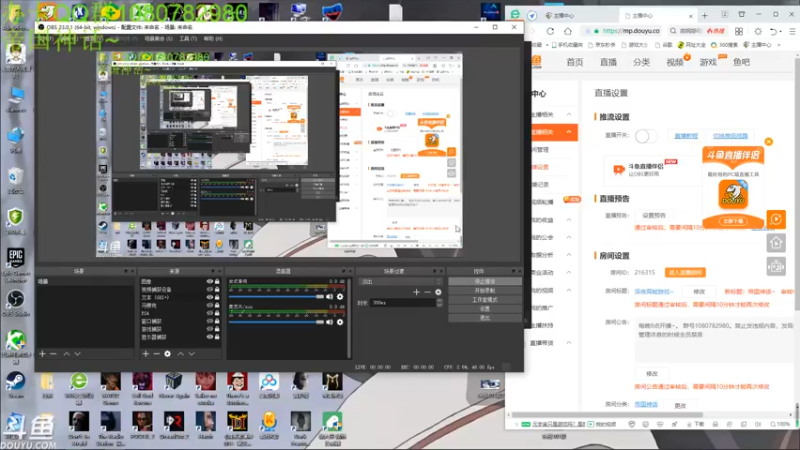Open scene transition properties gear
Image resolution: width=800 pixels, height=450 pixels.
[x=438, y=292]
